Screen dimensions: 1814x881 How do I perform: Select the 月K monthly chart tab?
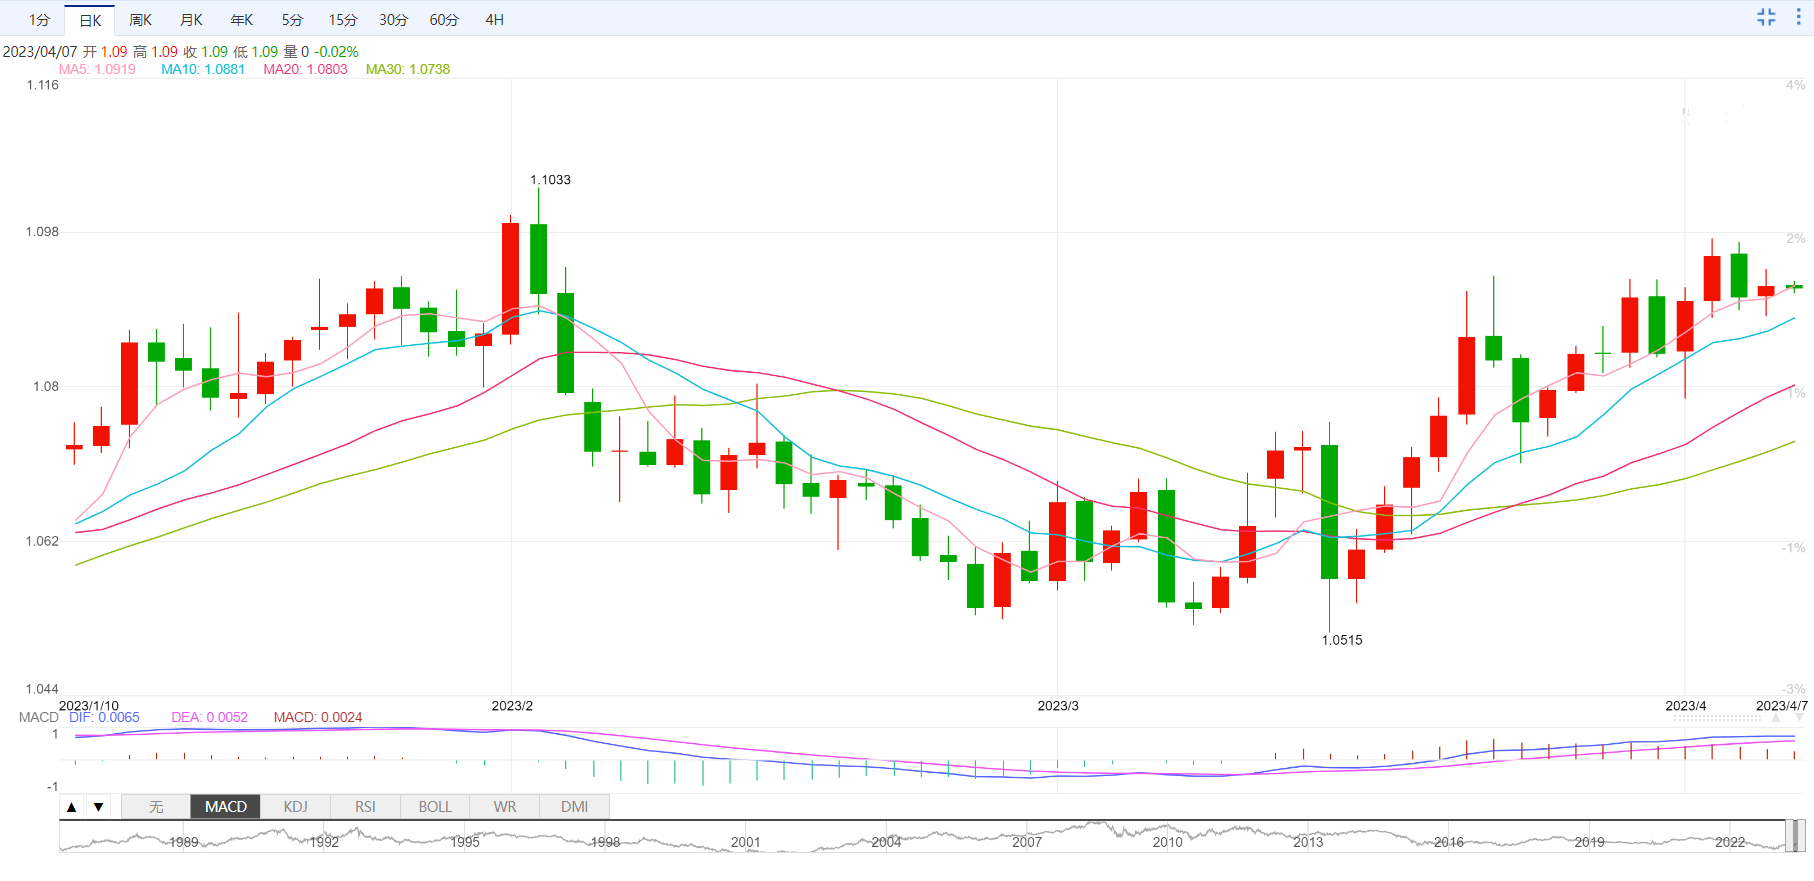click(x=191, y=20)
